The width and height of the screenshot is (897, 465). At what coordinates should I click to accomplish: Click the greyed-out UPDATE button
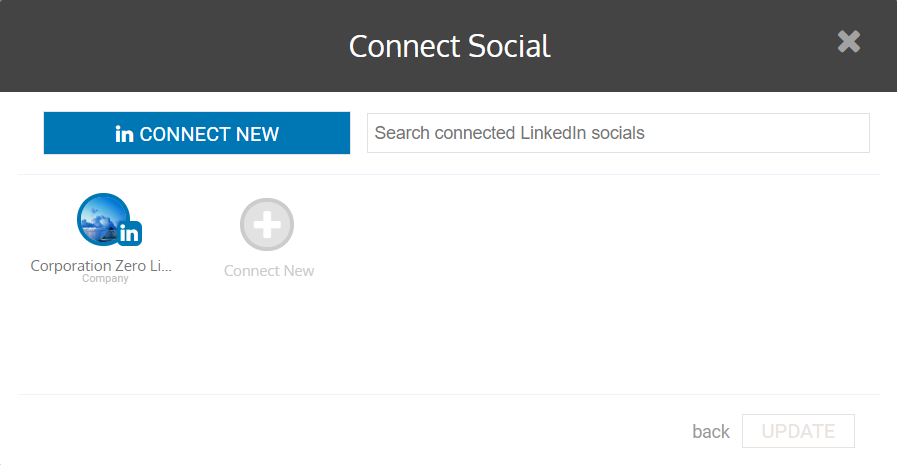point(798,431)
